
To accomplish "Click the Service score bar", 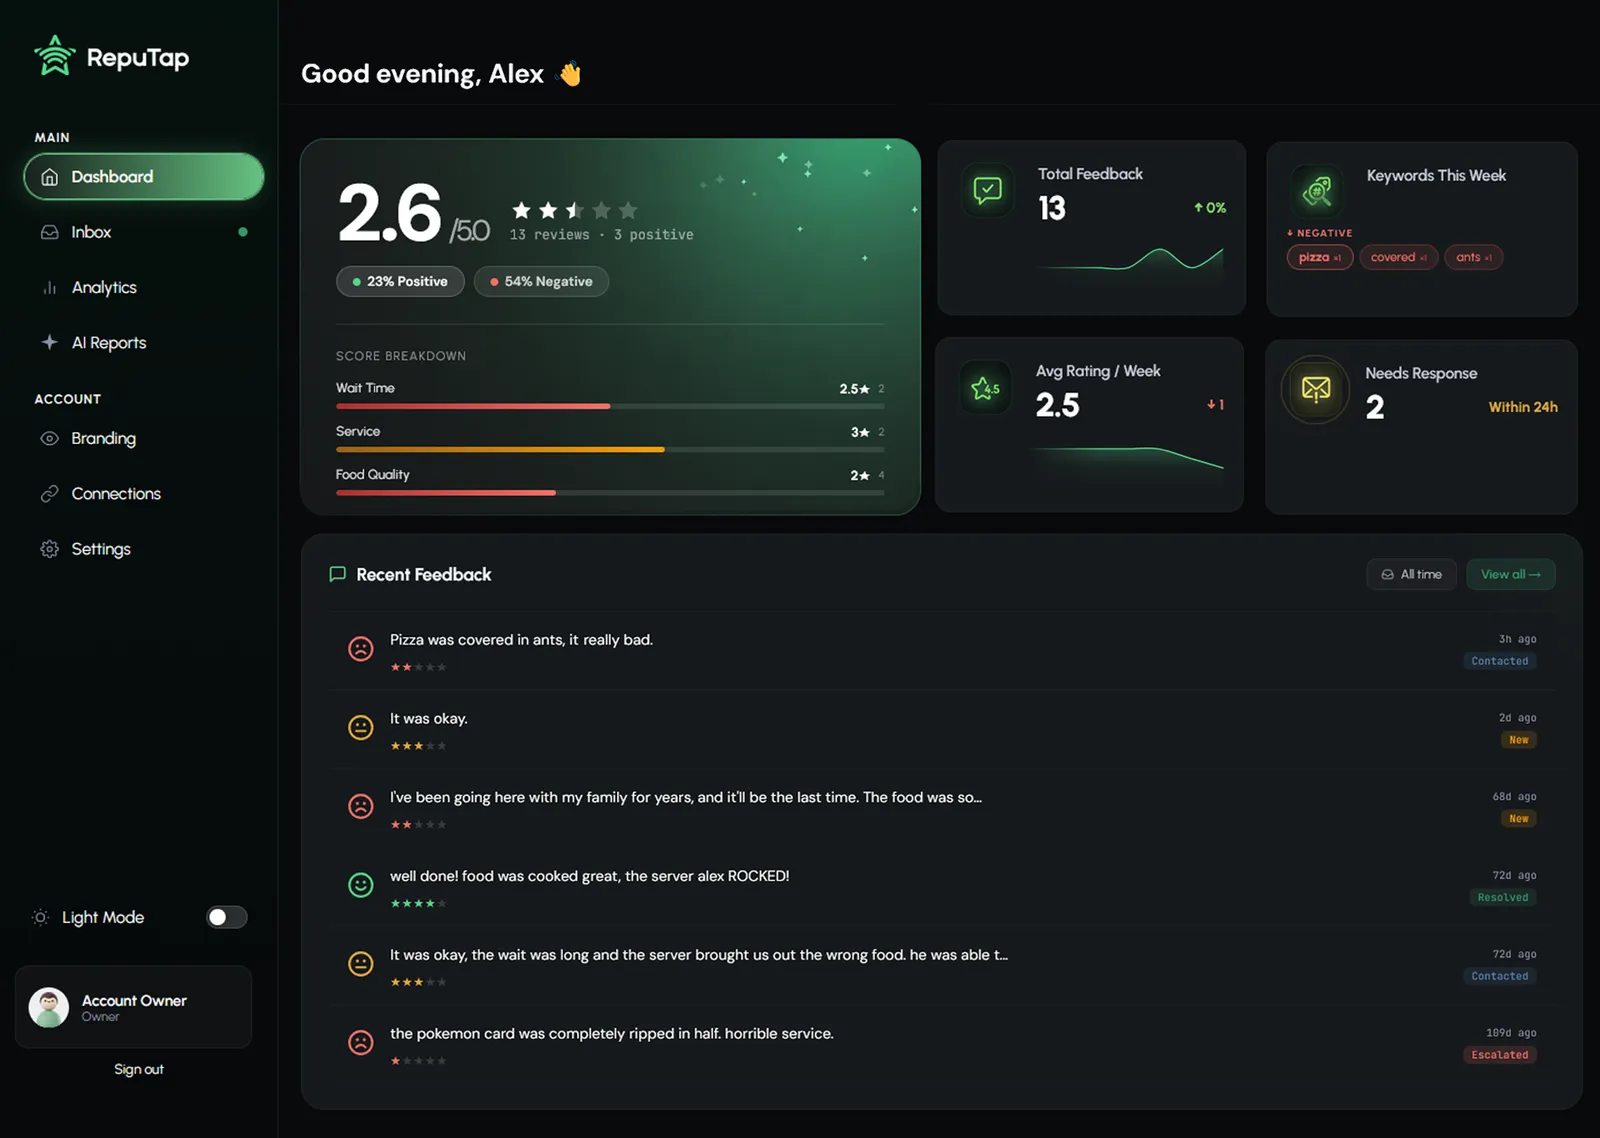I will (610, 450).
